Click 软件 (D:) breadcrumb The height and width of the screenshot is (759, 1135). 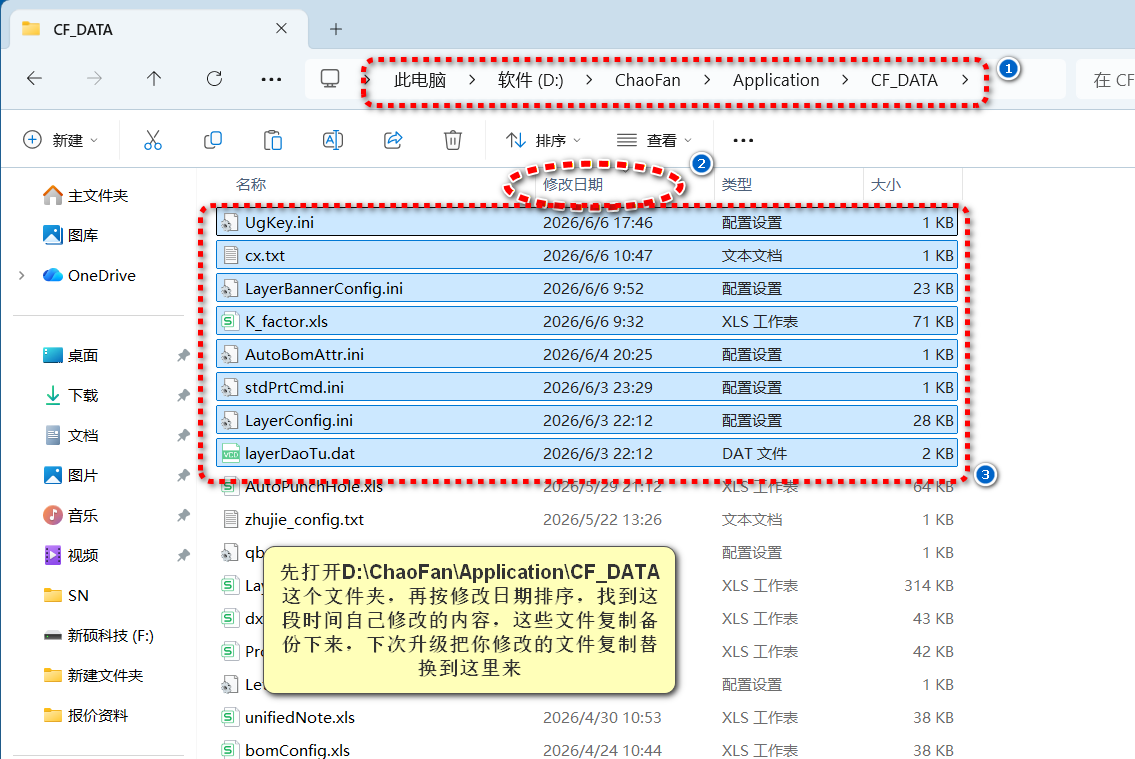coord(531,80)
